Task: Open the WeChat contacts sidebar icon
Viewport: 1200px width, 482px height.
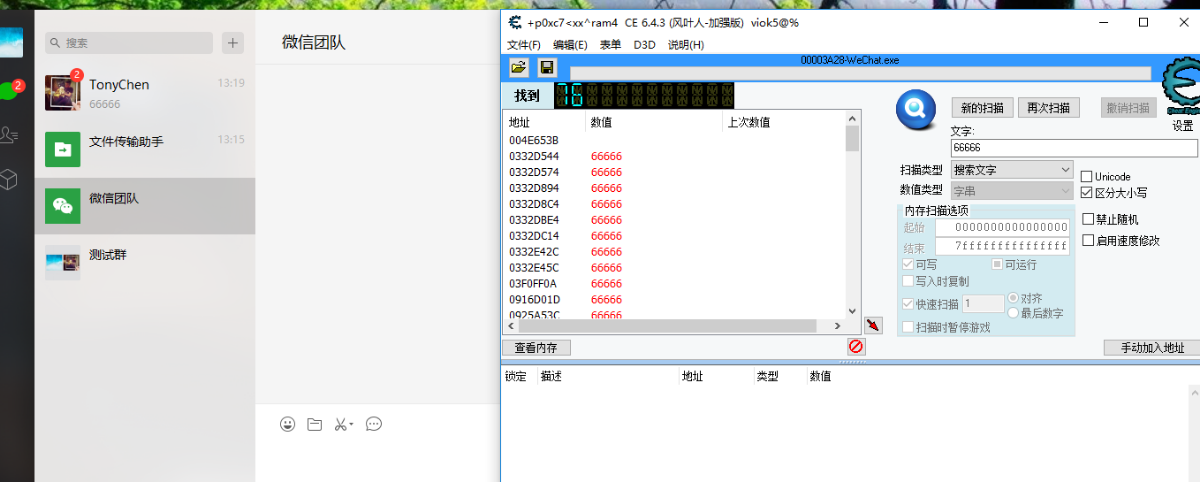Action: point(9,135)
